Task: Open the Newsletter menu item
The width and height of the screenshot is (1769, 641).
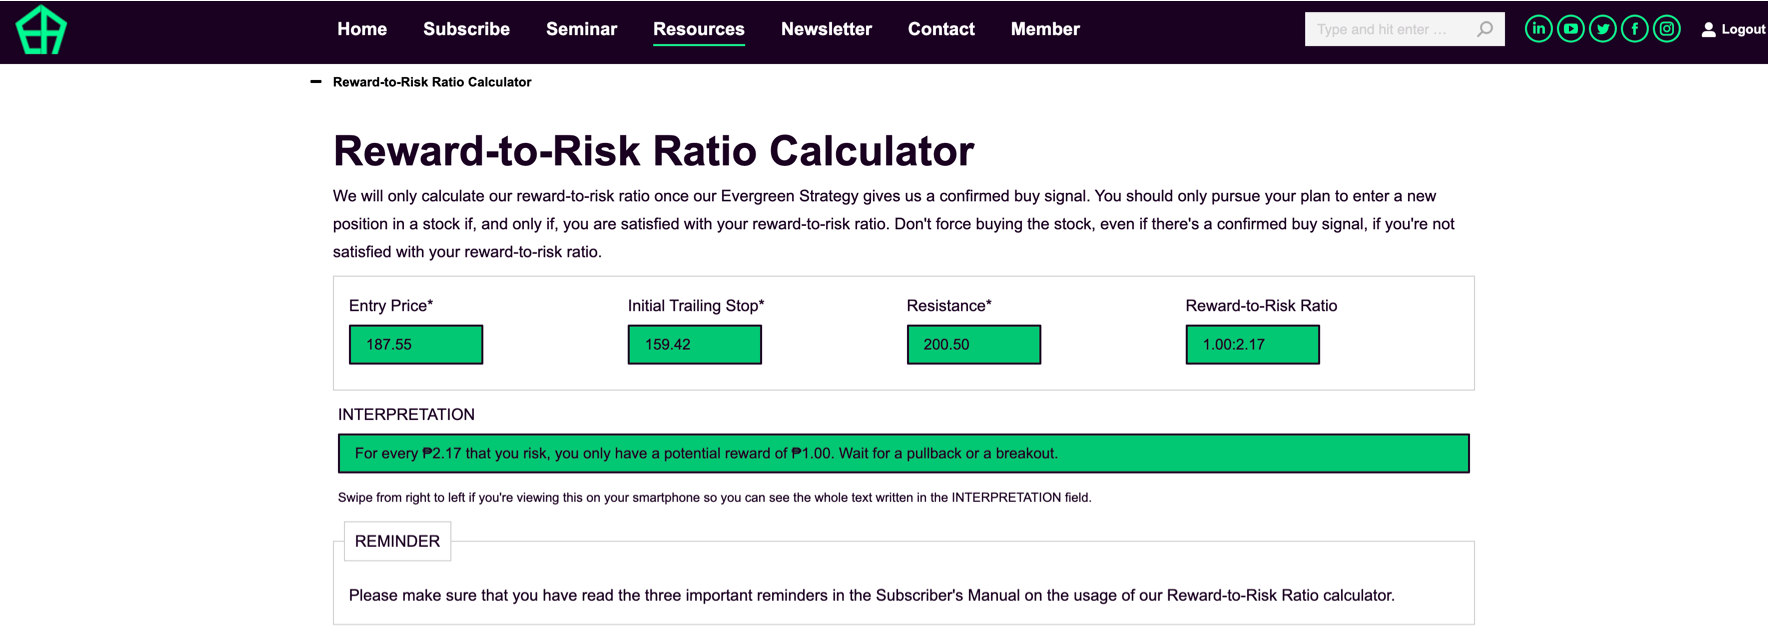Action: 826,29
